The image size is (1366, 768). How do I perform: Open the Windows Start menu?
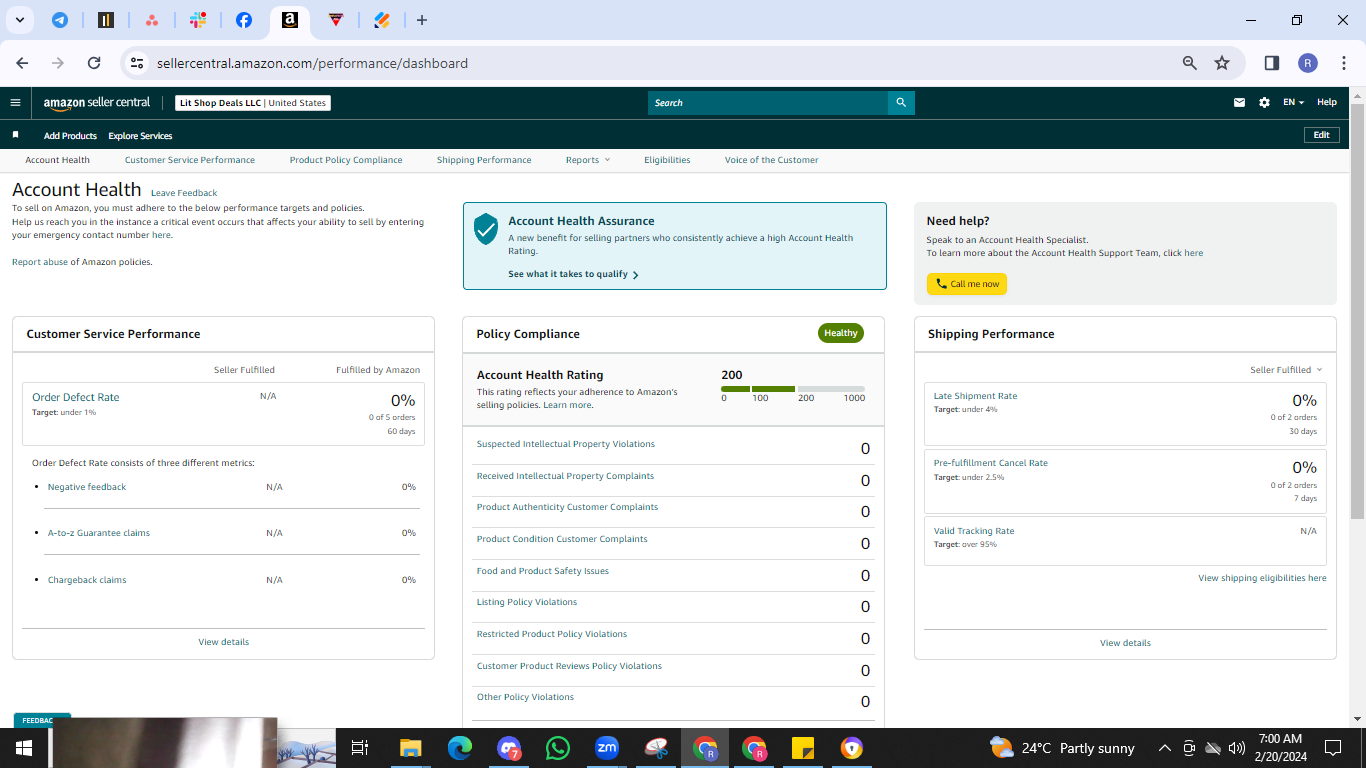coord(24,748)
